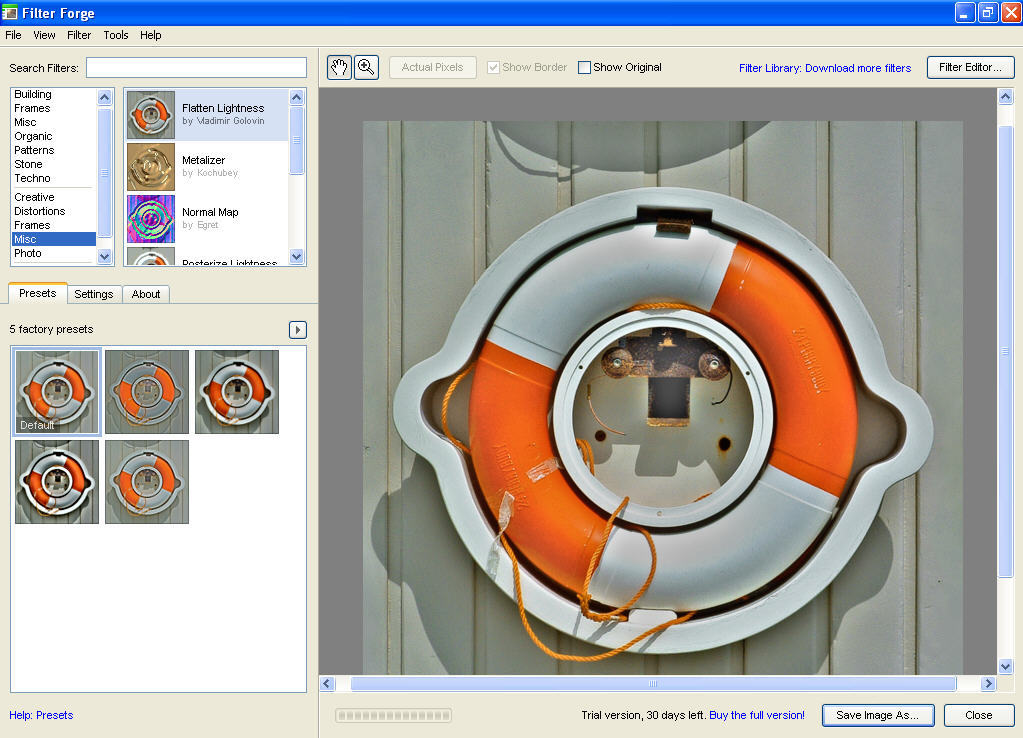This screenshot has height=738, width=1023.
Task: Select the Stone category
Action: pyautogui.click(x=28, y=164)
